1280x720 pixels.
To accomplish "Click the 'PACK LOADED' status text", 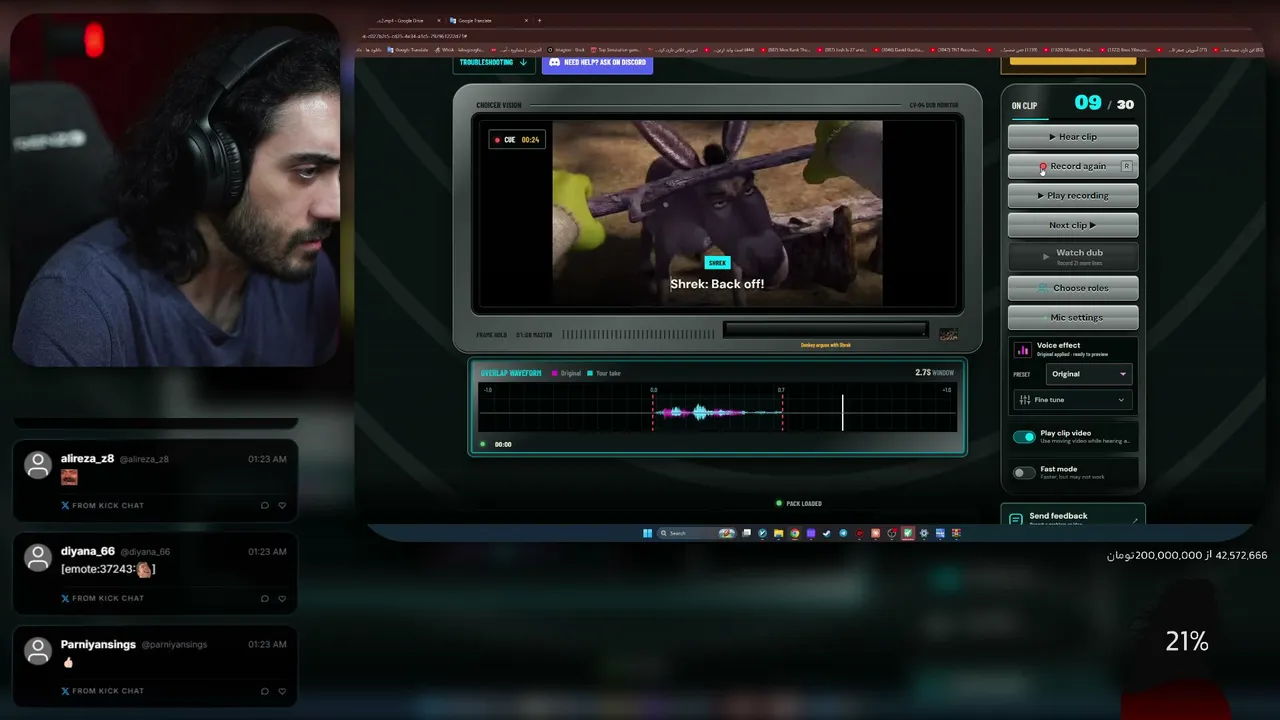I will point(799,503).
